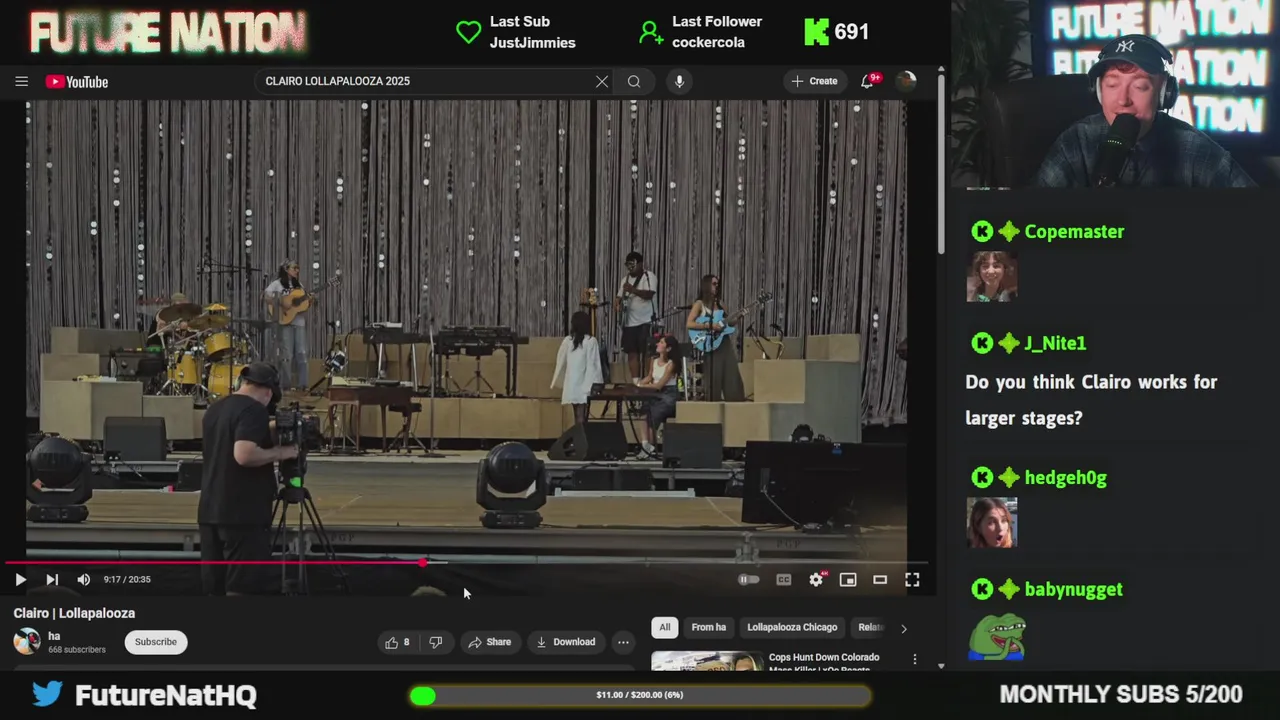The height and width of the screenshot is (720, 1280).
Task: Click the 9:17 / 20:35 time display
Action: click(127, 580)
